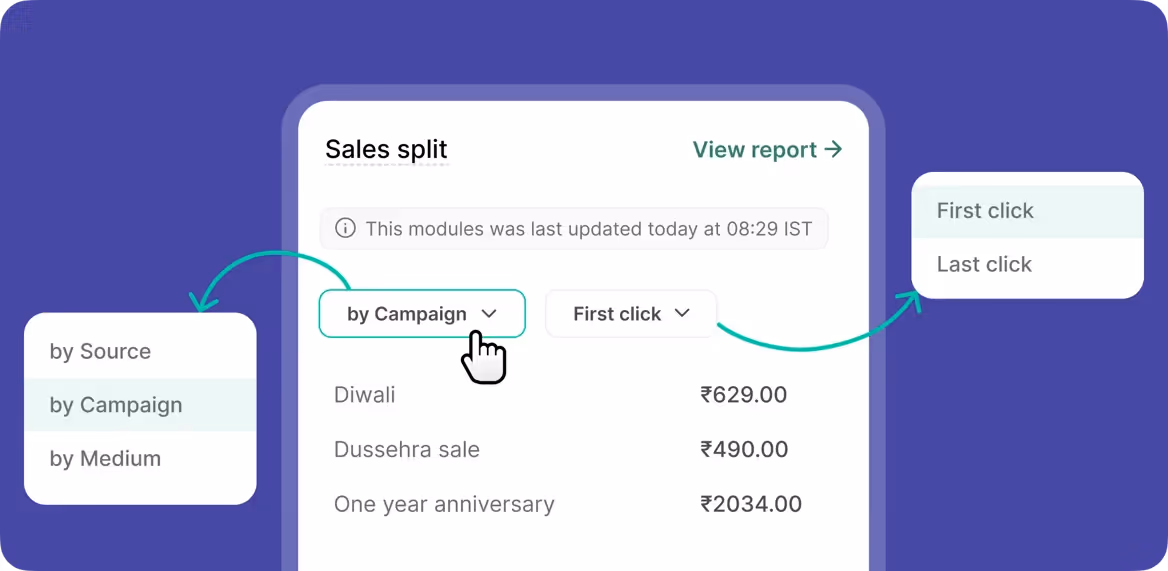Click the arrow icon beside View report
This screenshot has height=571, width=1168.
tap(833, 150)
